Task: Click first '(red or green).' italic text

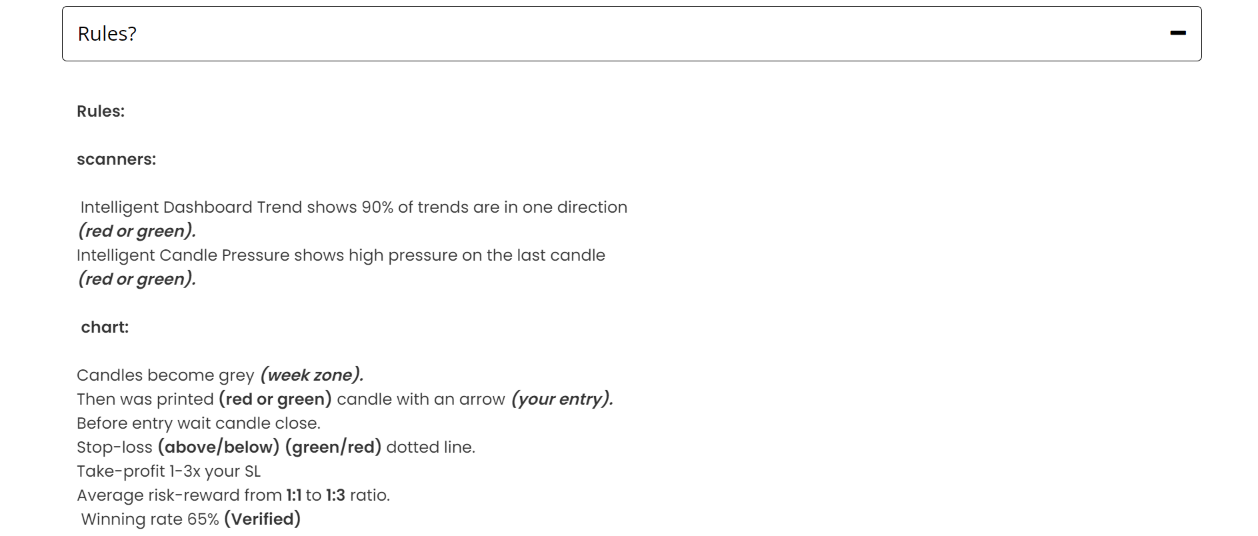Action: 136,231
